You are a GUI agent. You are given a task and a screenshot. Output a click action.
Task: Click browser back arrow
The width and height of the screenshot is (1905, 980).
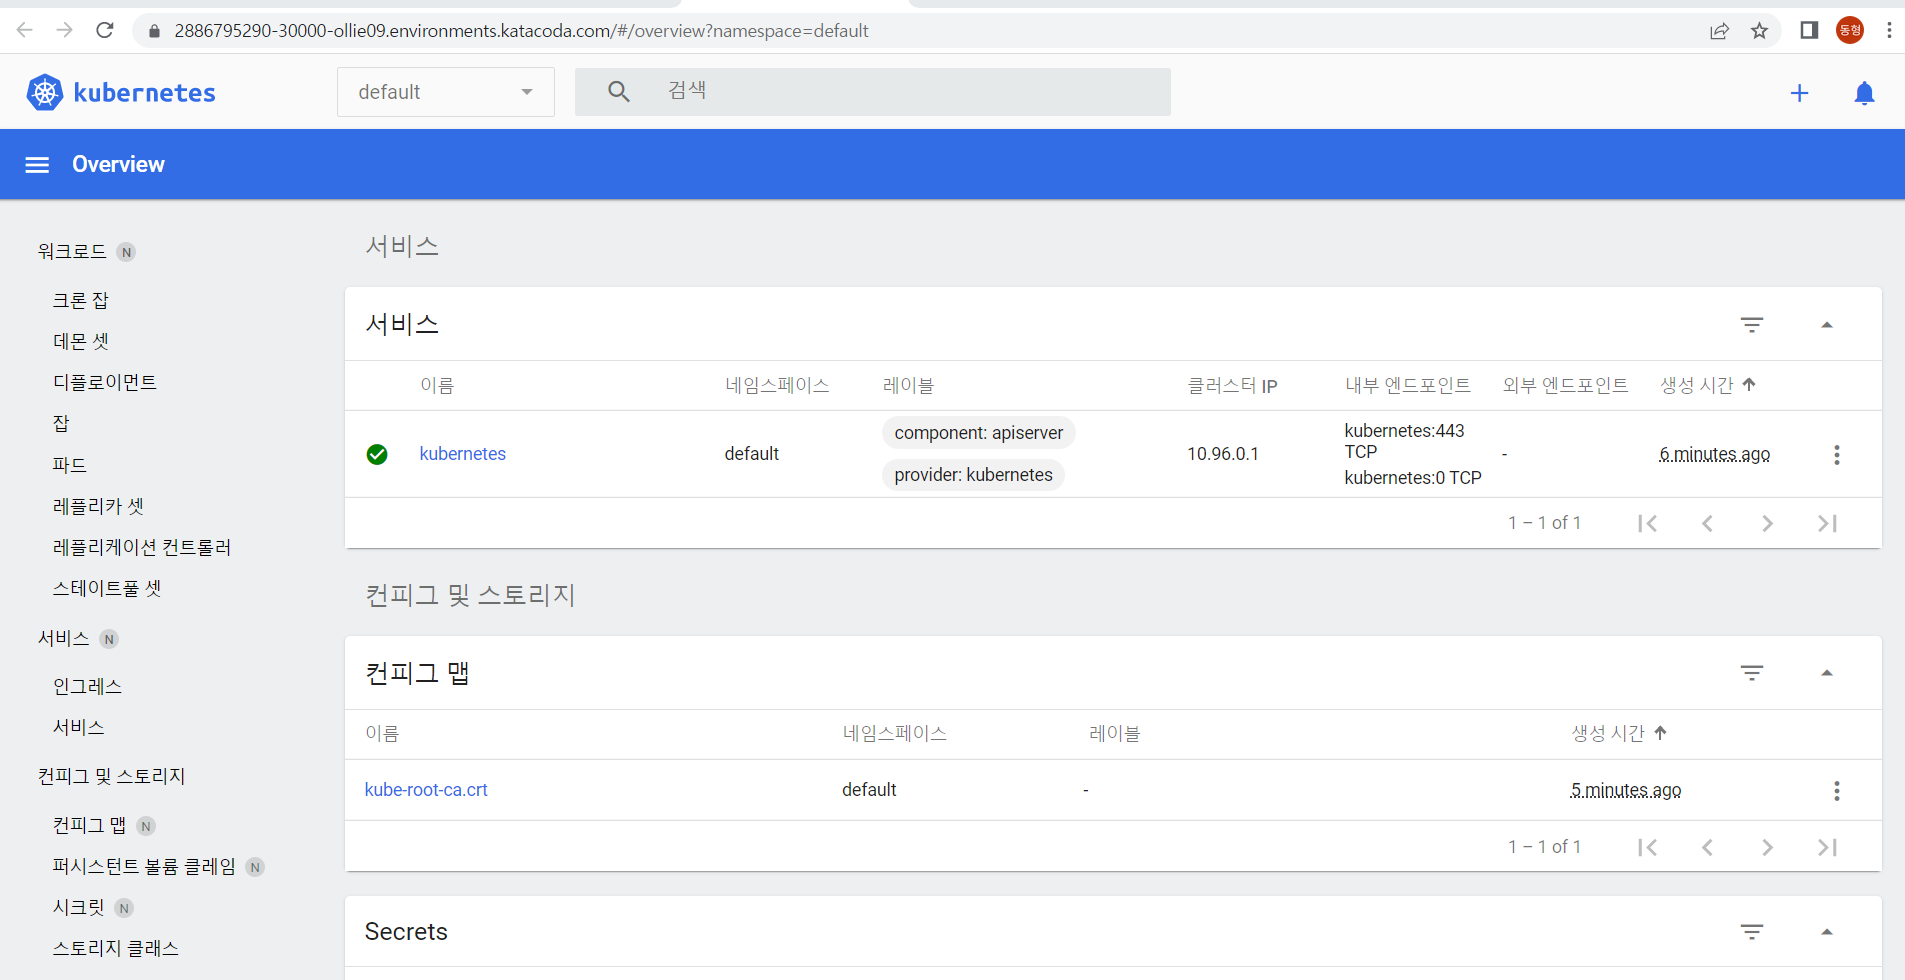(x=25, y=30)
